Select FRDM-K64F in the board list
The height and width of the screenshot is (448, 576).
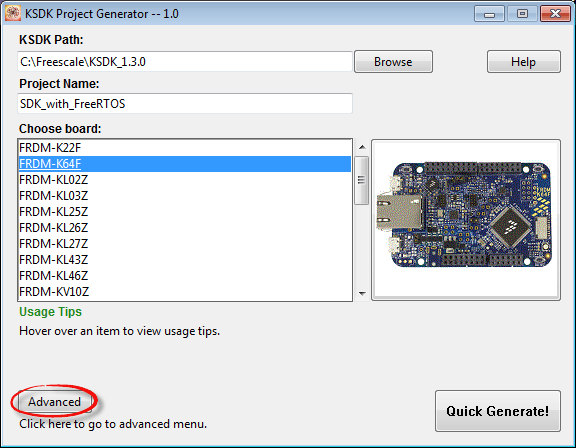pyautogui.click(x=185, y=164)
